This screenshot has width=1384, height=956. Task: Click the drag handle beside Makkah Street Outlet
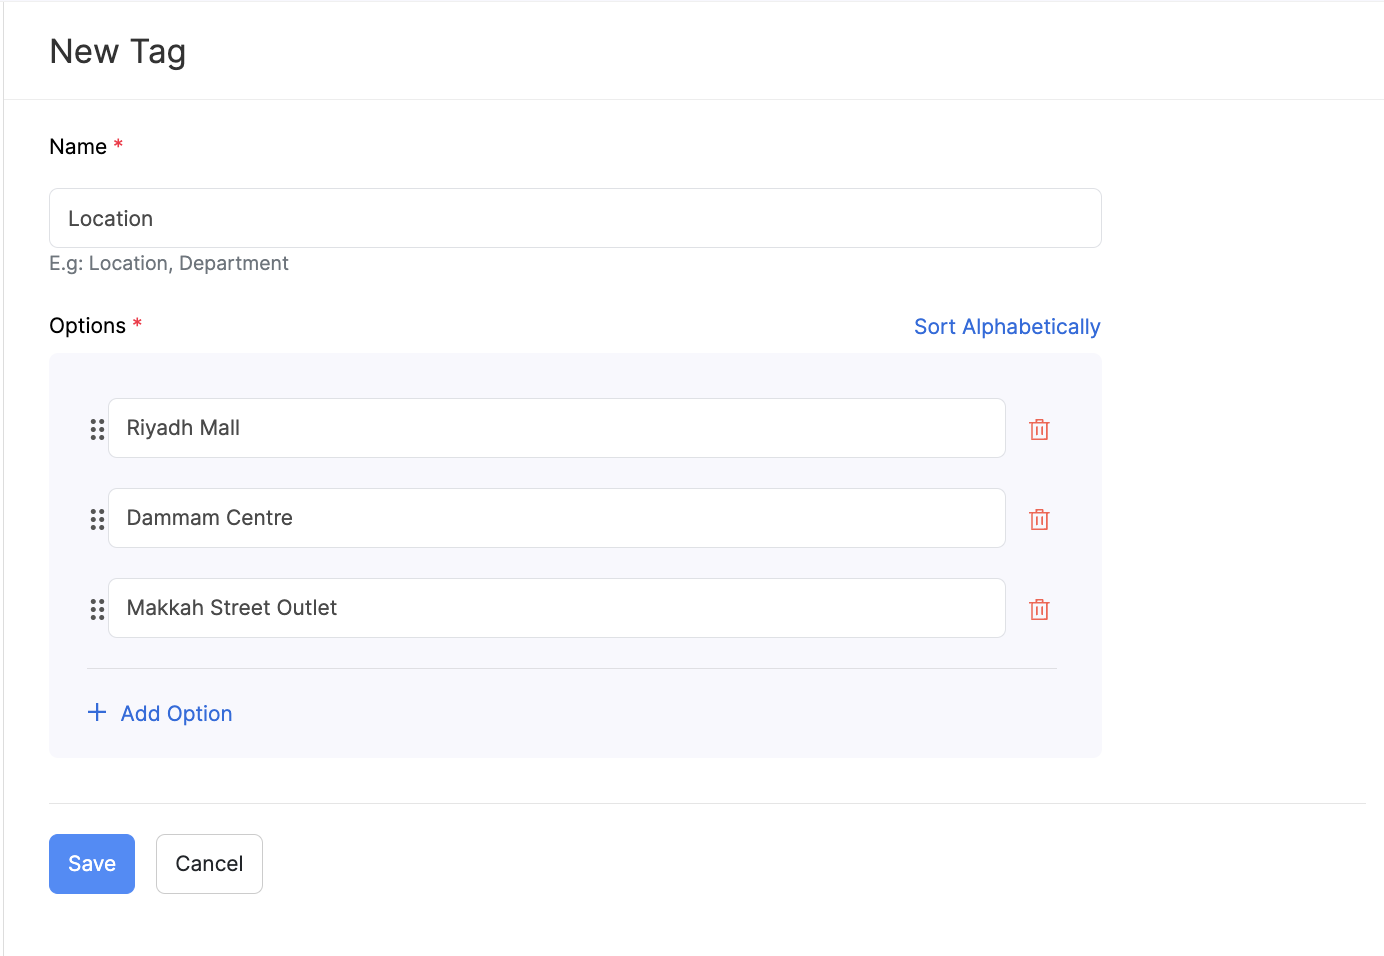97,608
